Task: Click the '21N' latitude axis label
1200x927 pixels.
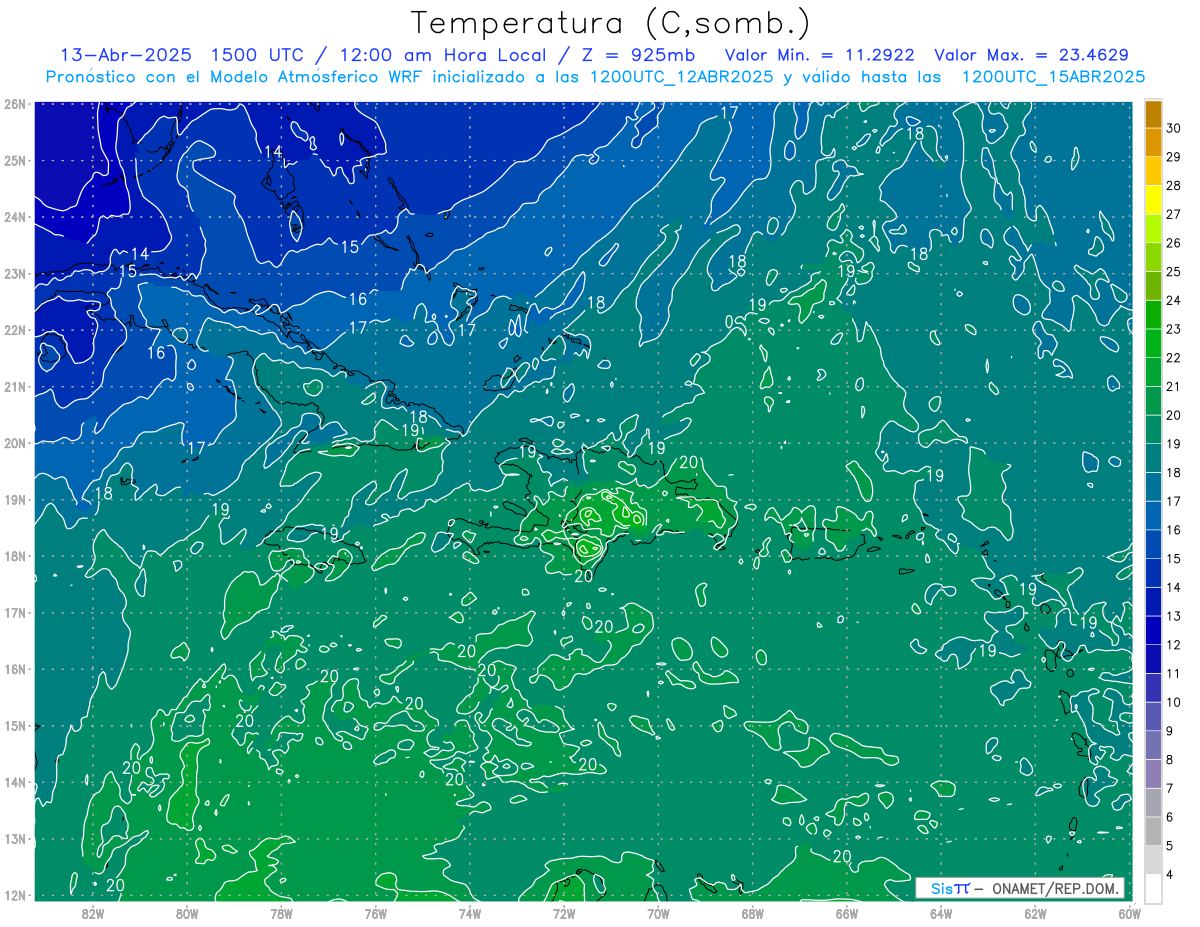Action: click(15, 386)
